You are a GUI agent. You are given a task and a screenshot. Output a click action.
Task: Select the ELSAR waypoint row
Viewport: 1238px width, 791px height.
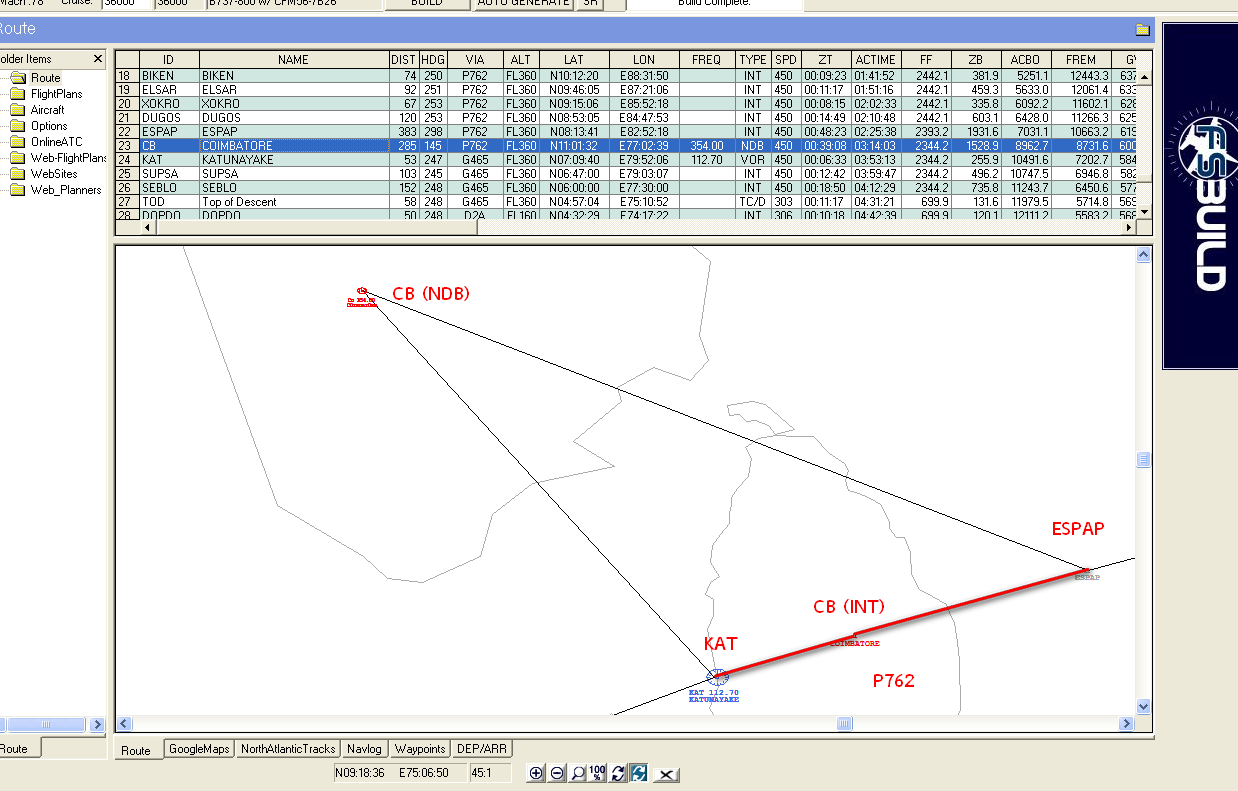[x=627, y=89]
